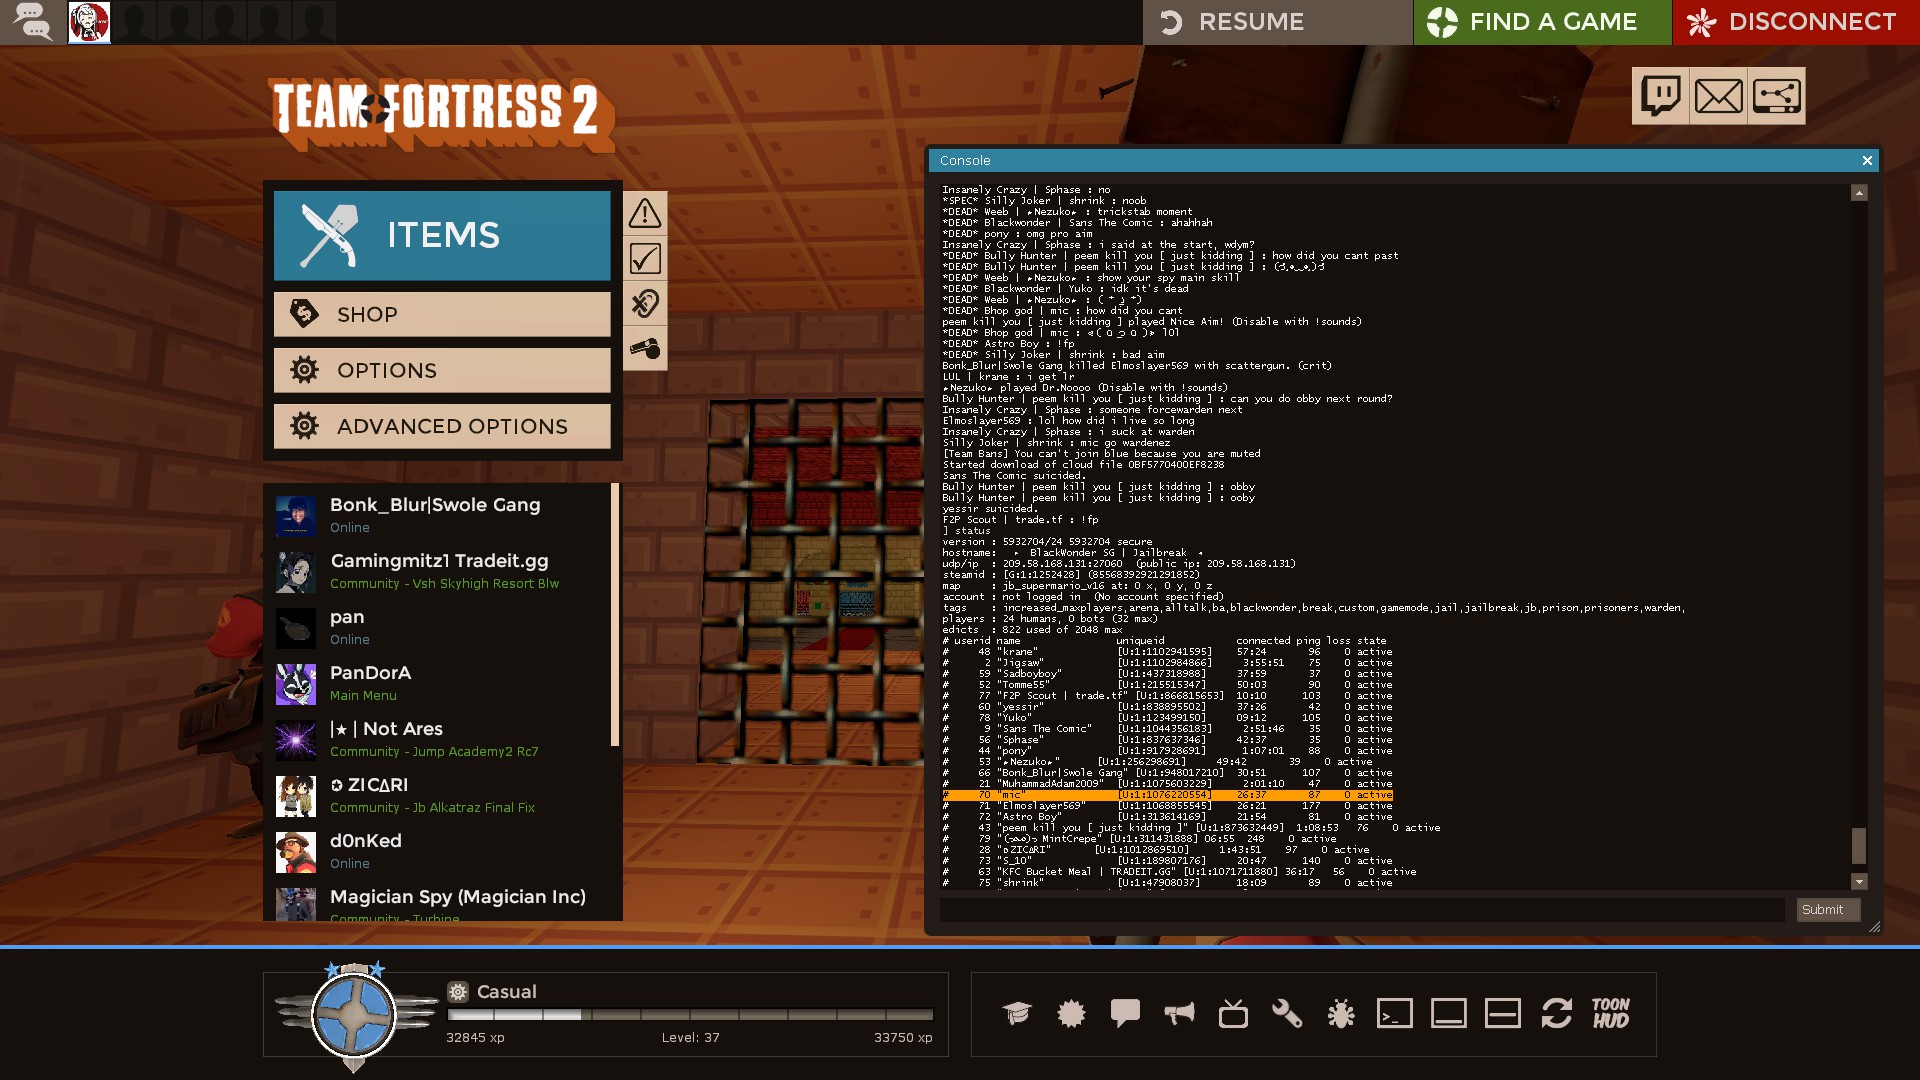Open the OPTIONS menu entry

pyautogui.click(x=442, y=370)
